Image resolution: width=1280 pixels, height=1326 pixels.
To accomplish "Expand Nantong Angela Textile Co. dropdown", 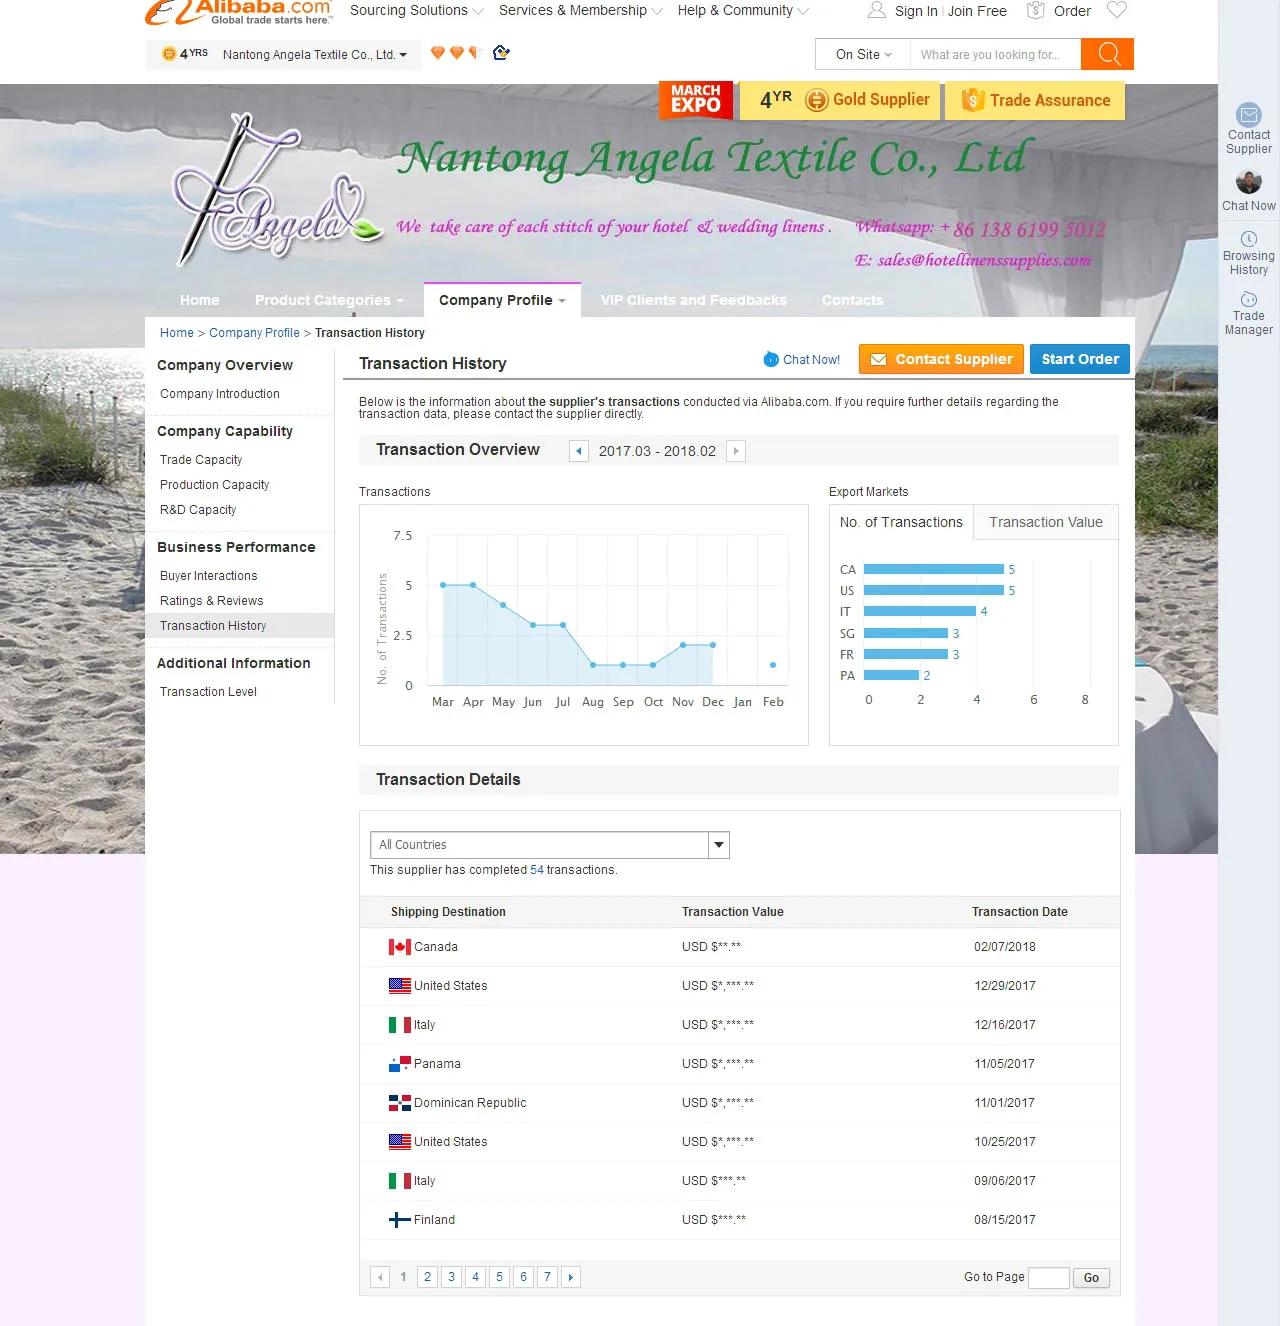I will pos(314,55).
